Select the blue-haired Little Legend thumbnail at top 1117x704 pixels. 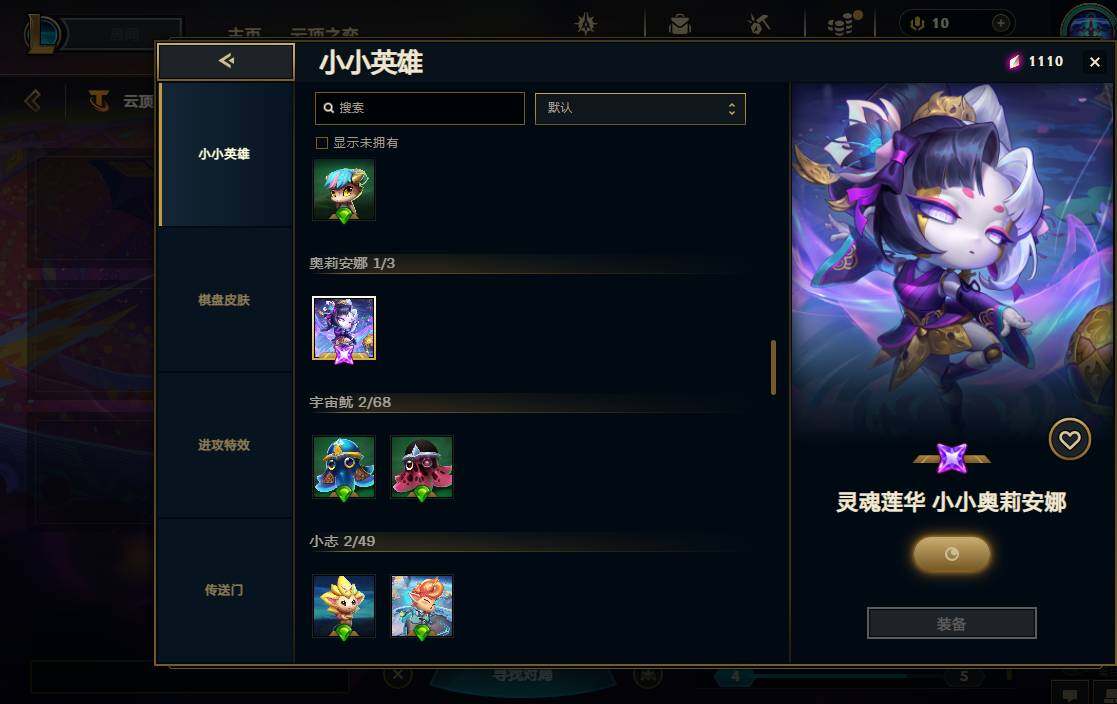(344, 190)
